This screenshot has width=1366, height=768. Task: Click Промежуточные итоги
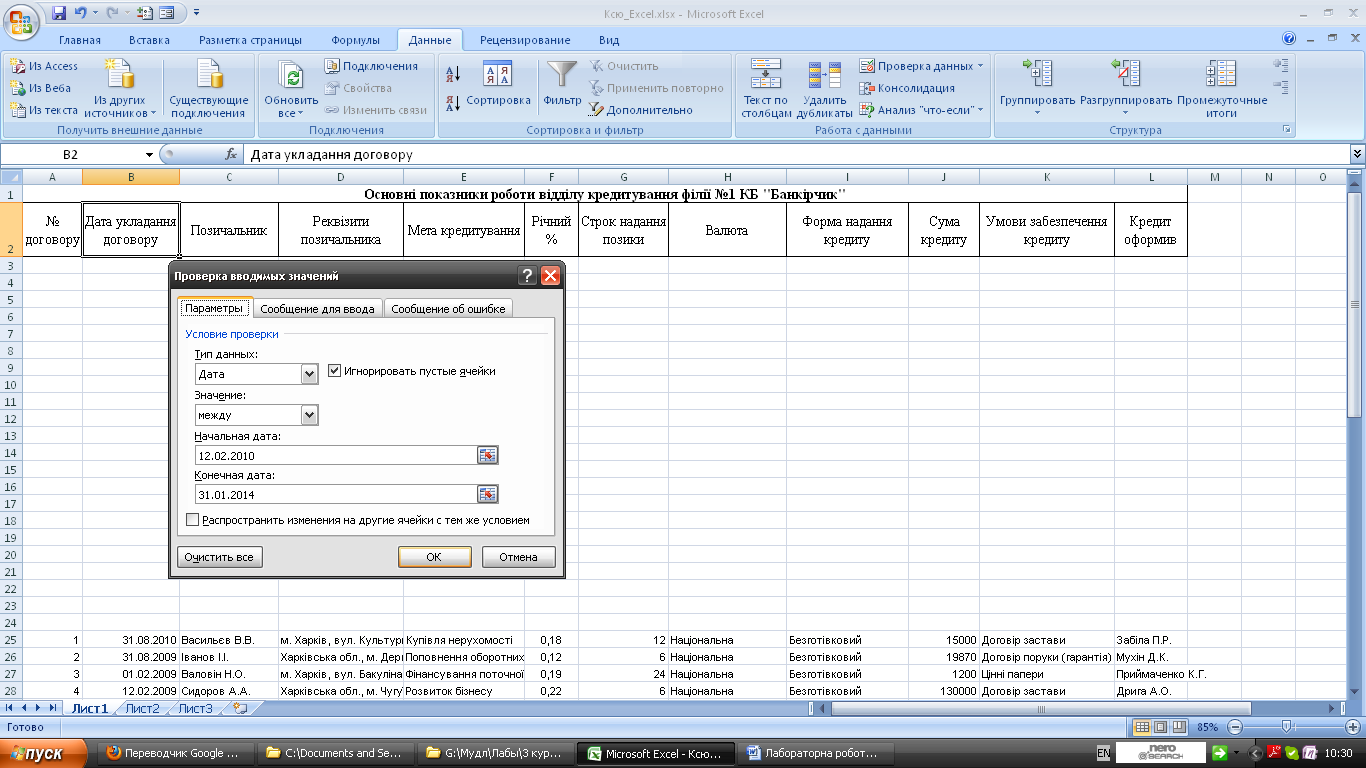coord(1221,88)
